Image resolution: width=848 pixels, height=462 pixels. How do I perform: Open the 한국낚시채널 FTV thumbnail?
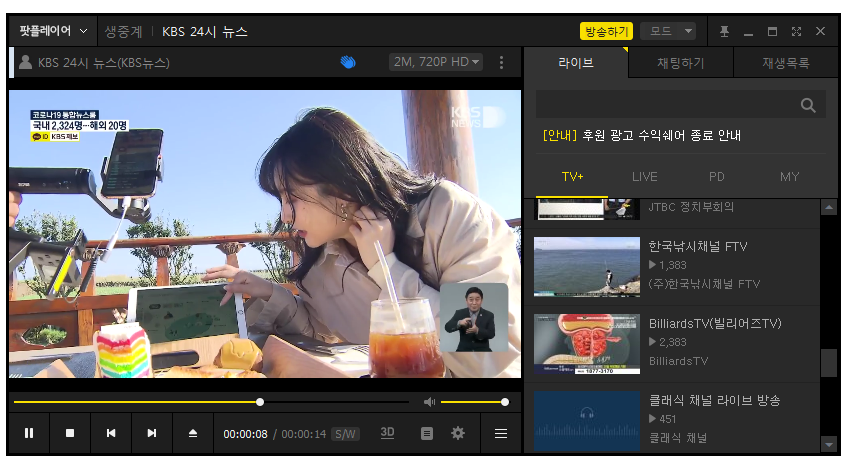click(x=587, y=267)
